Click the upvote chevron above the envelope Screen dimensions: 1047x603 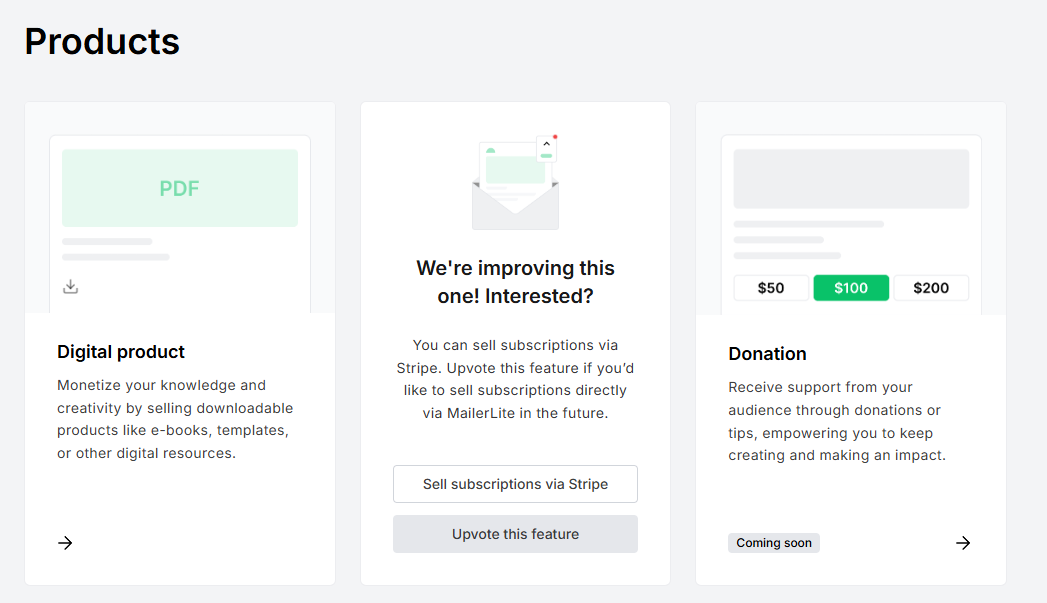546,143
